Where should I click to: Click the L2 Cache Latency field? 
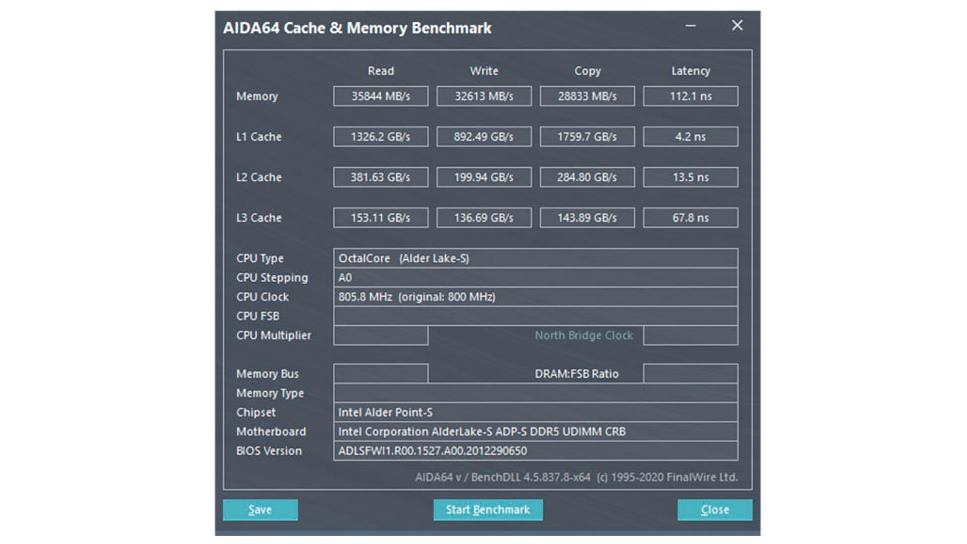(x=690, y=177)
